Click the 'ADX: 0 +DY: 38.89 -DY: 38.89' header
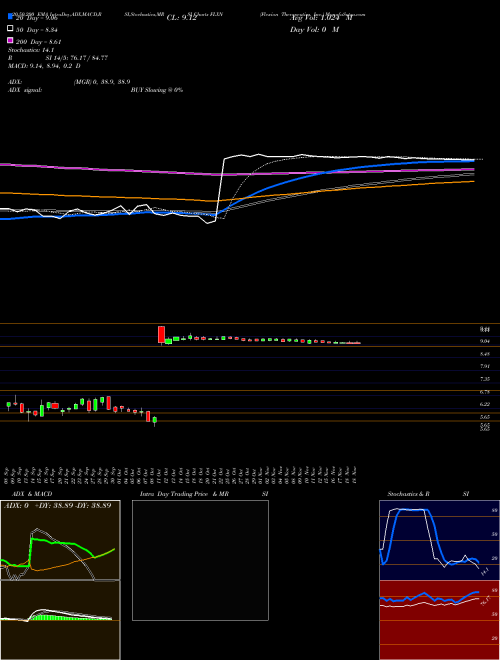The height and width of the screenshot is (660, 500). (x=57, y=506)
